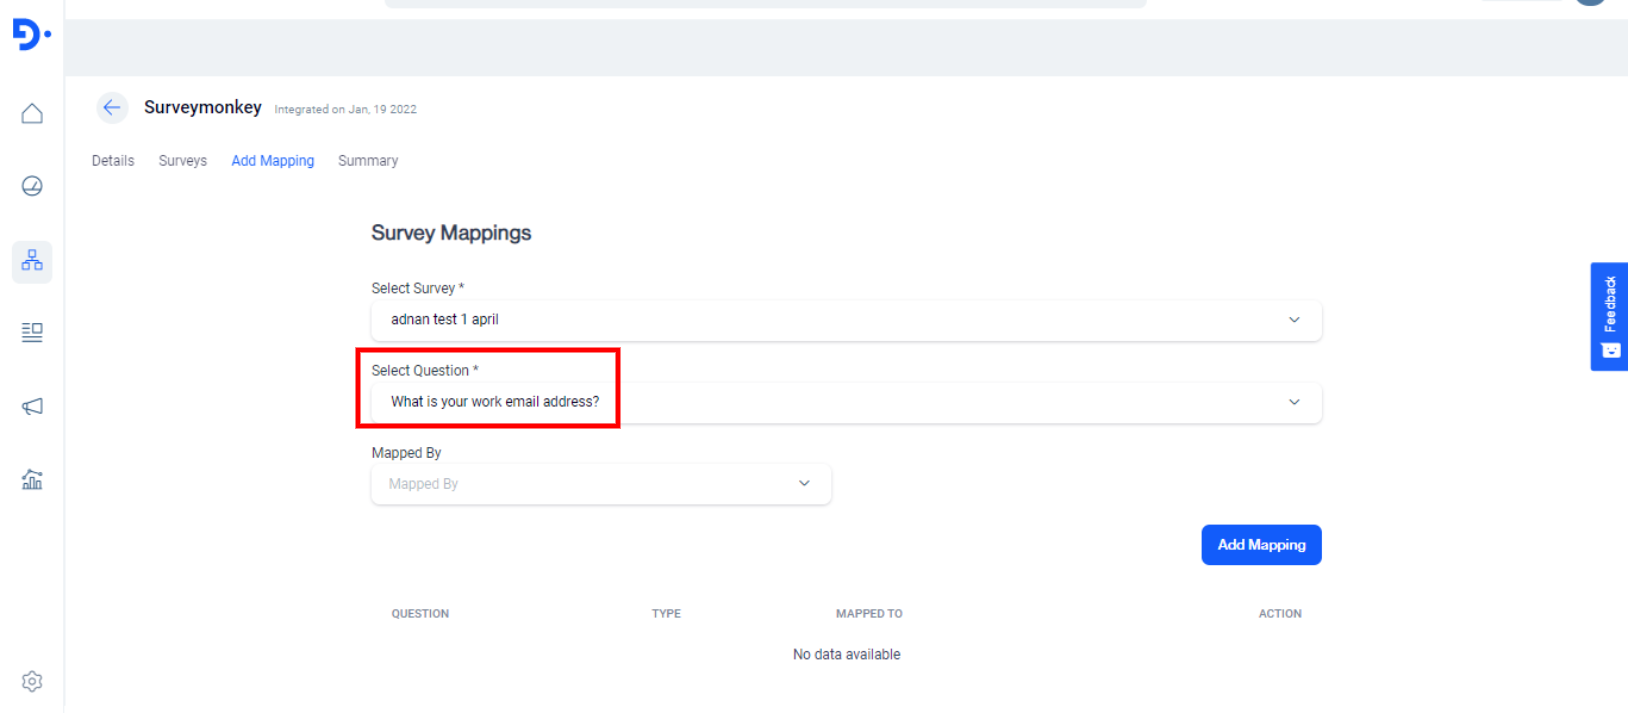
Task: Open the gauge dashboard icon in the sidebar
Action: coord(32,186)
